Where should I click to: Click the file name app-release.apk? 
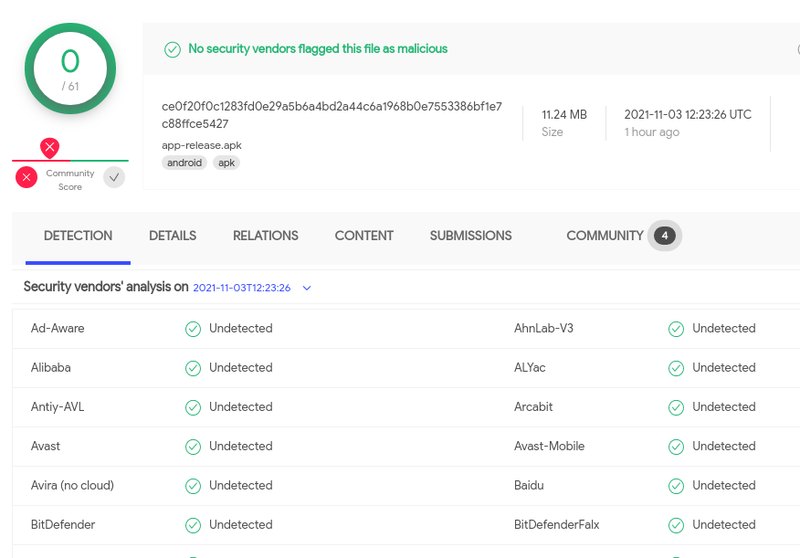coord(202,145)
